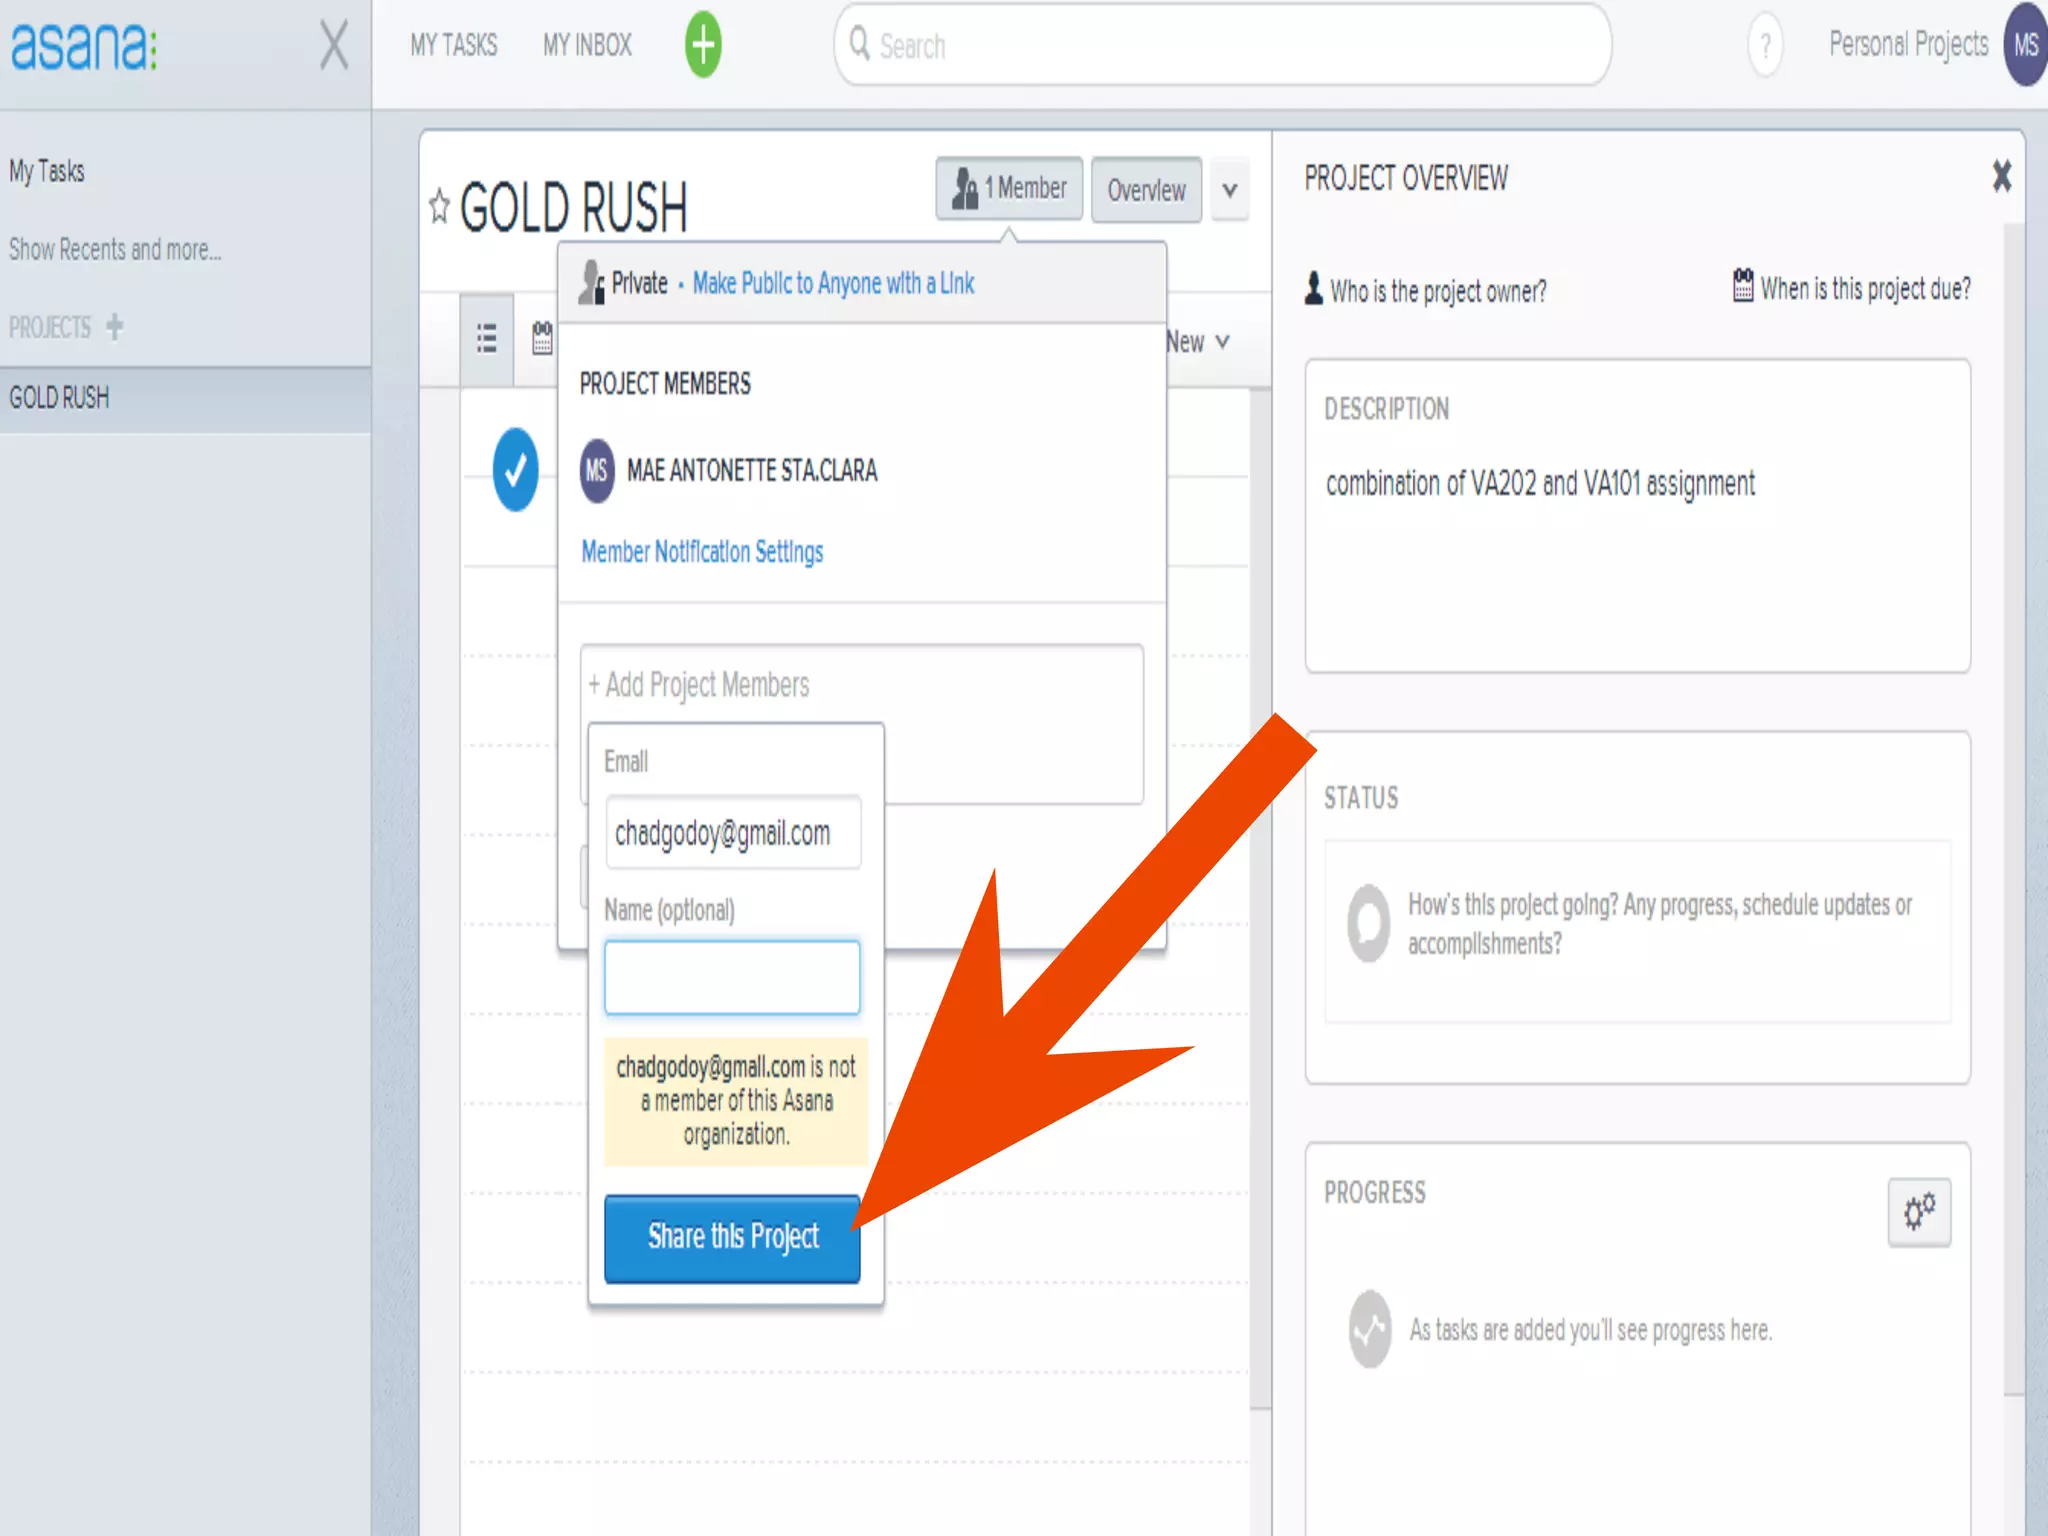Screen dimensions: 2048x1536
Task: Toggle the blue task completion checkmark
Action: 515,470
